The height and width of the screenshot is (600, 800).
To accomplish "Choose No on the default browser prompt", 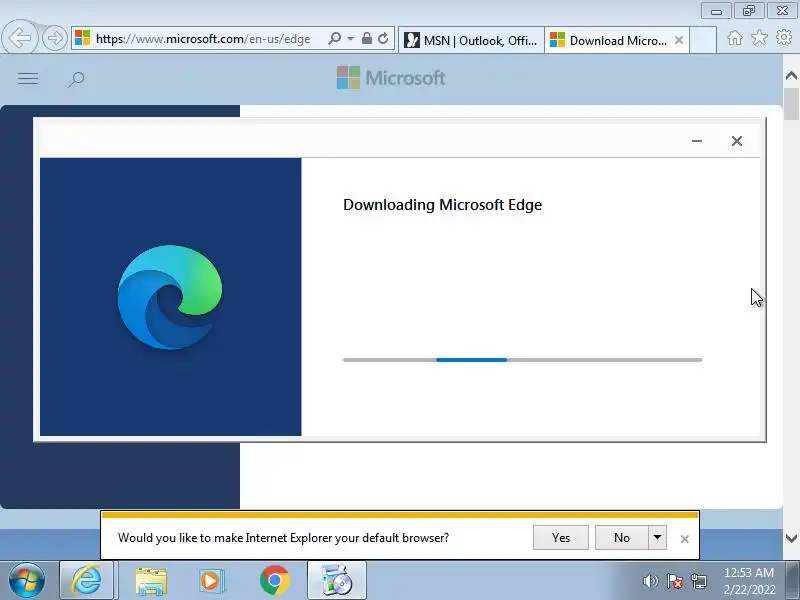I will 621,538.
